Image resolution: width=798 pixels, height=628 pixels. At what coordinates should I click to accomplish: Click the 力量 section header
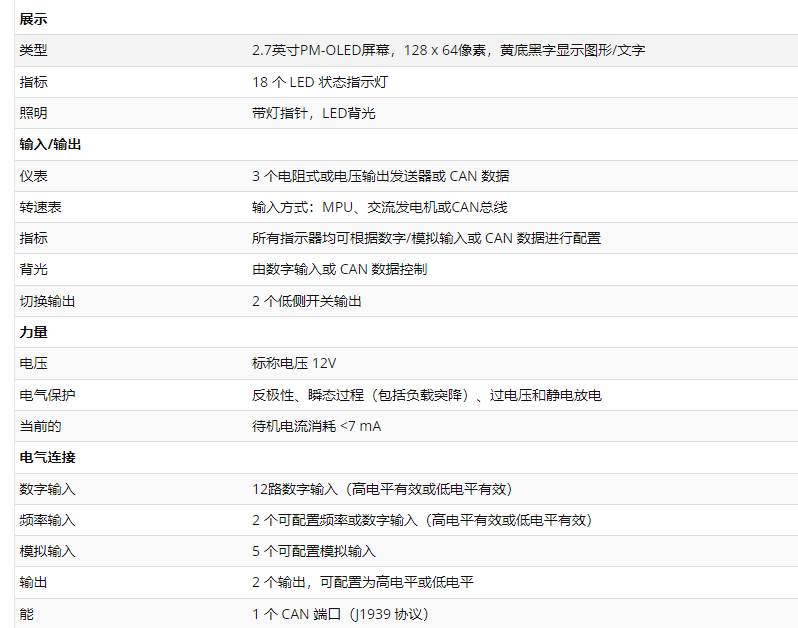click(x=34, y=332)
